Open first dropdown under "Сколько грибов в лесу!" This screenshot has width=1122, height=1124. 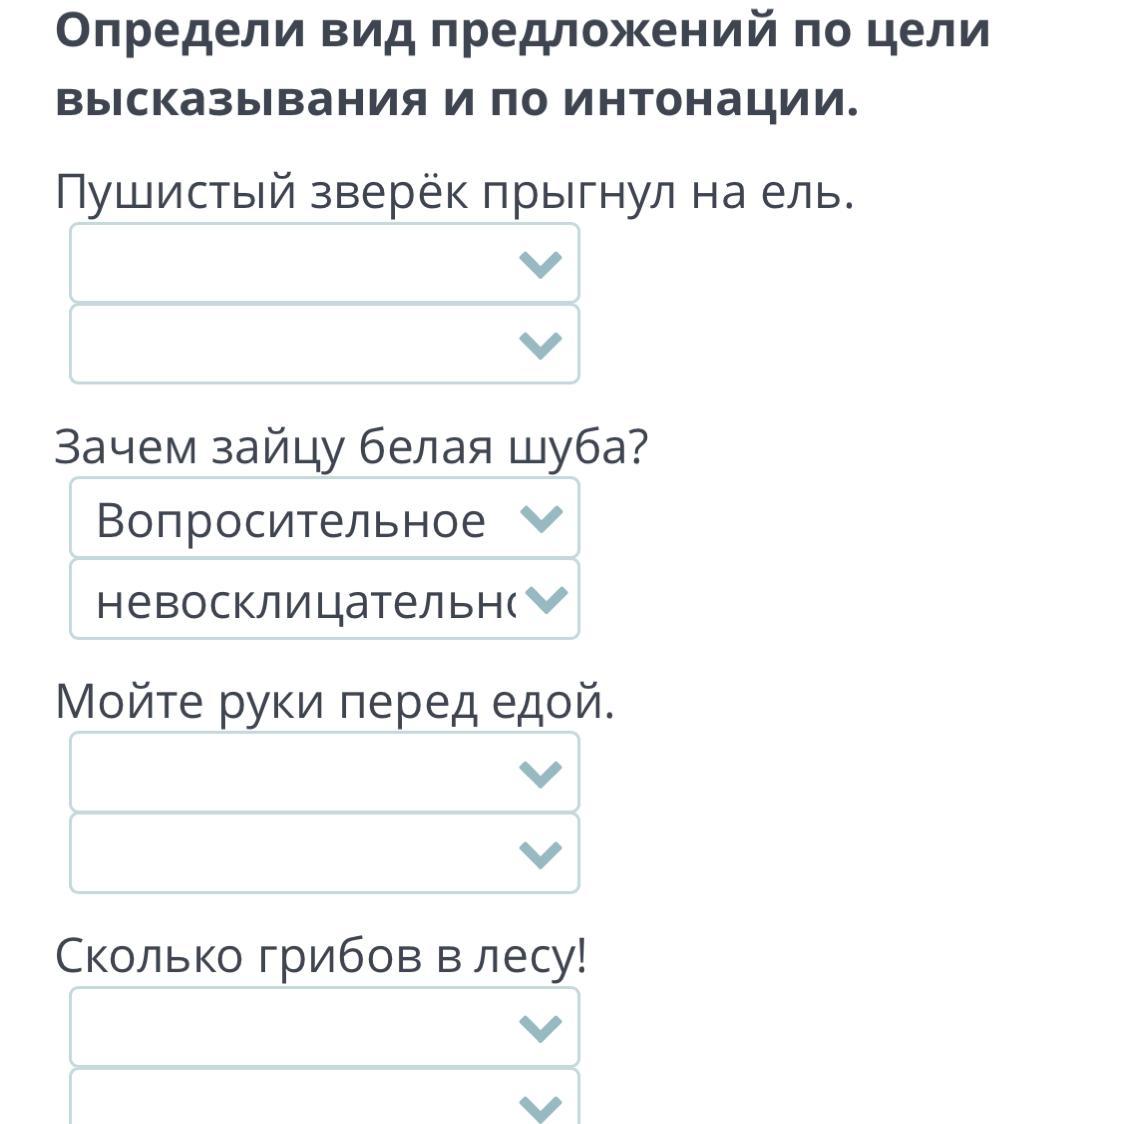[x=324, y=1027]
